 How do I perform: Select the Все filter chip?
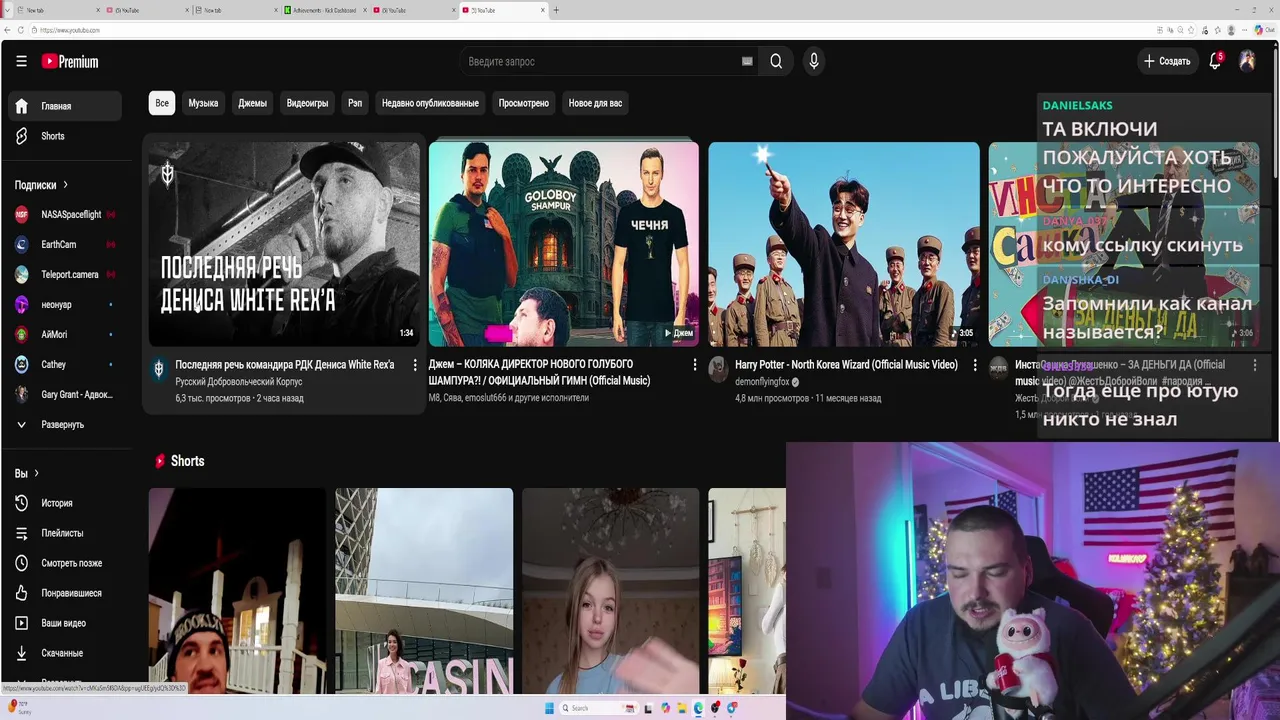pyautogui.click(x=162, y=103)
